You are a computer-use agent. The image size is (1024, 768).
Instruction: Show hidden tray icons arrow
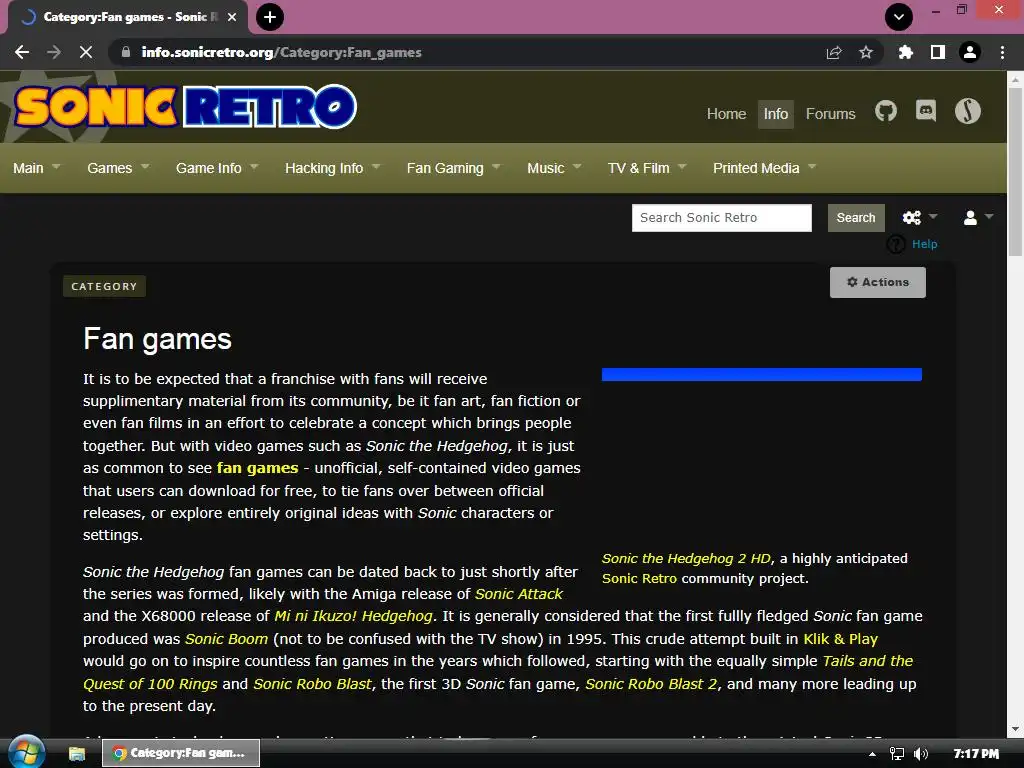(872, 754)
